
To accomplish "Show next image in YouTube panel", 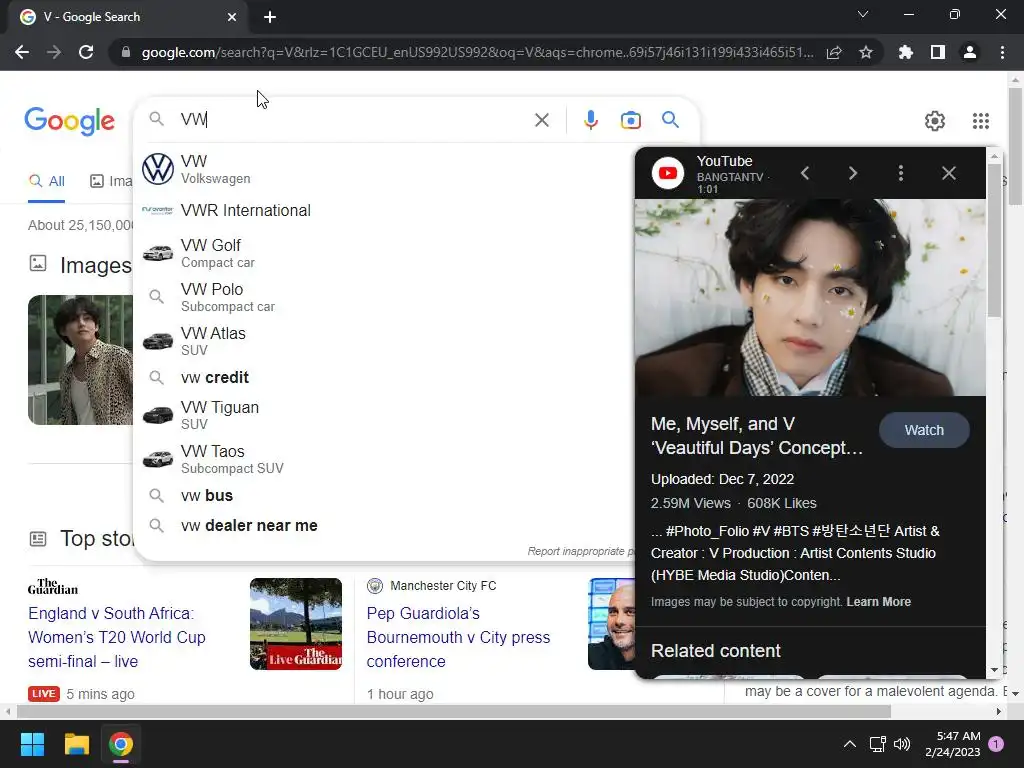I will pyautogui.click(x=852, y=173).
